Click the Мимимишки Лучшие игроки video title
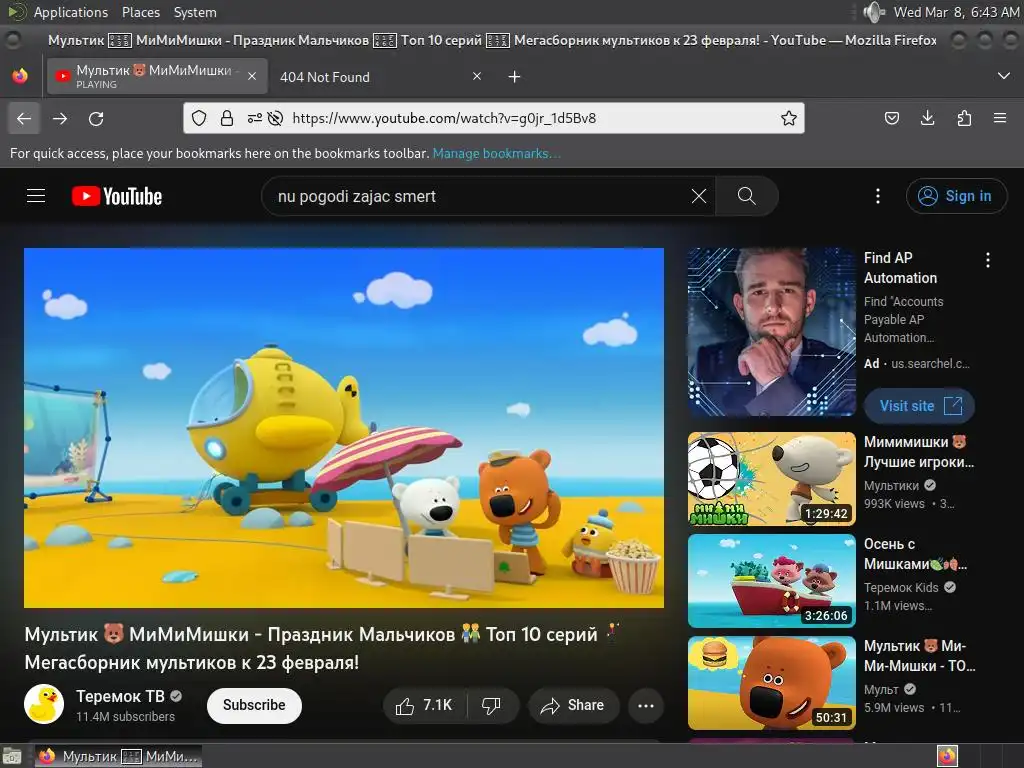Viewport: 1024px width, 768px height. (918, 452)
